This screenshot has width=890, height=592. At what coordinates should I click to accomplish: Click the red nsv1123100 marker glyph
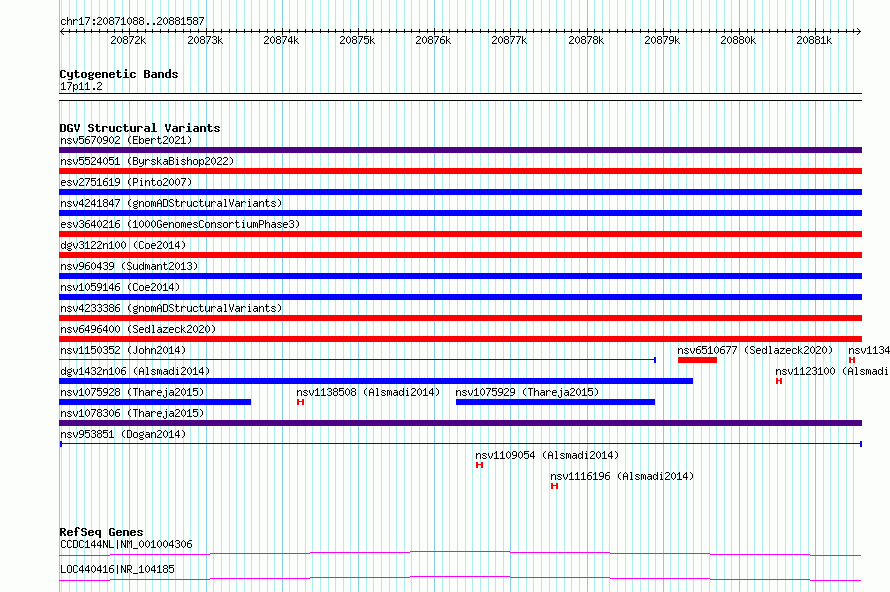pyautogui.click(x=779, y=381)
